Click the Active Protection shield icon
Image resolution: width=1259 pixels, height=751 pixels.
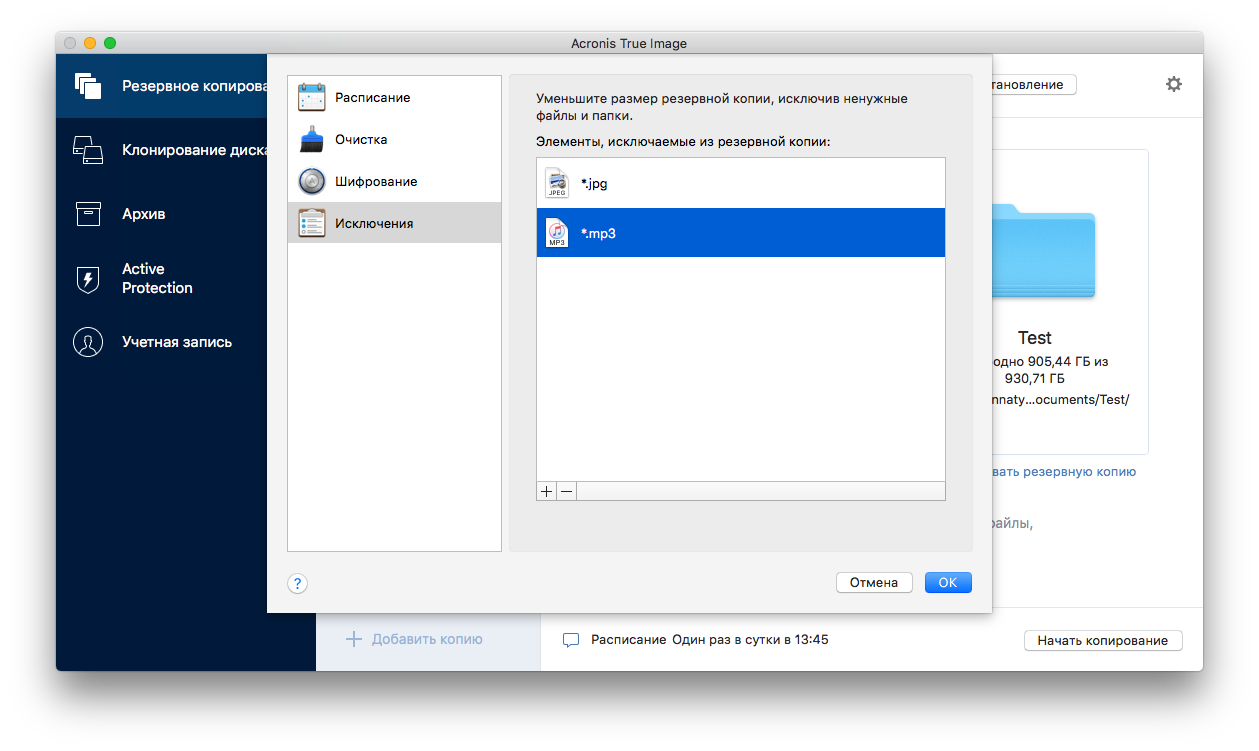click(88, 278)
